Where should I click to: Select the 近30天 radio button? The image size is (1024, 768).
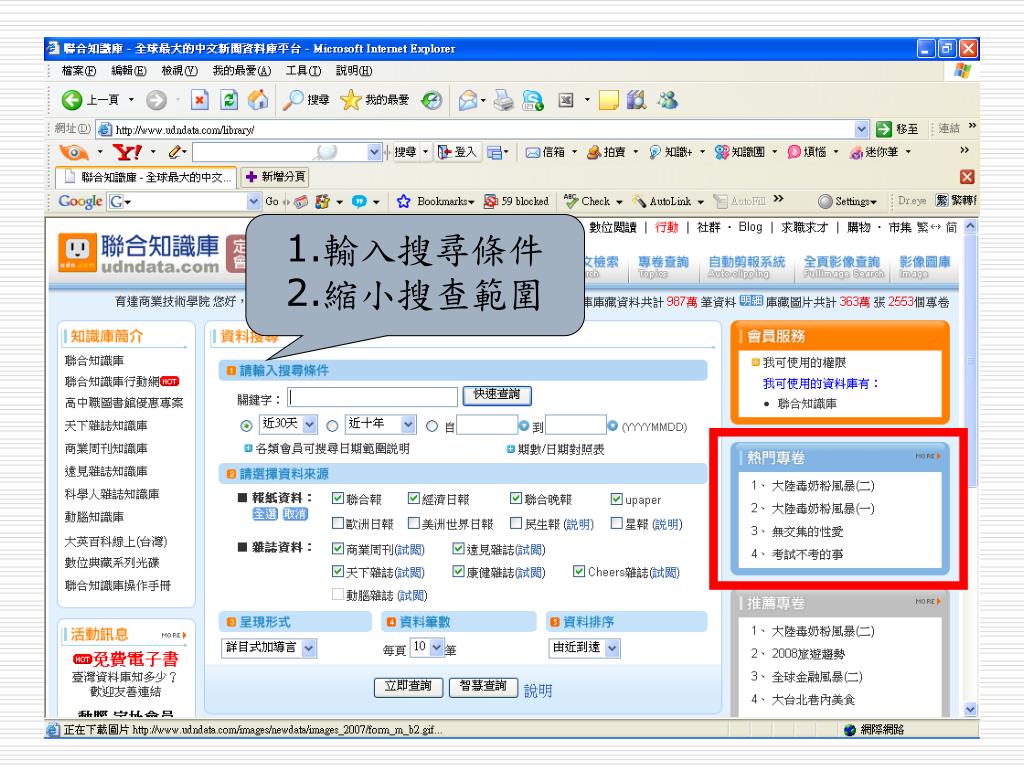click(x=246, y=426)
